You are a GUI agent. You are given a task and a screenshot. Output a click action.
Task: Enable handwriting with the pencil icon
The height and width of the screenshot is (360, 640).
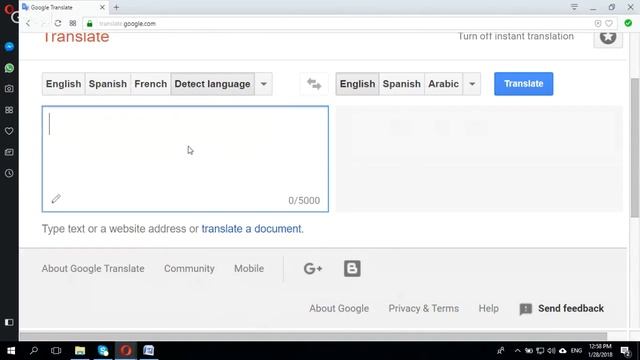coord(56,199)
